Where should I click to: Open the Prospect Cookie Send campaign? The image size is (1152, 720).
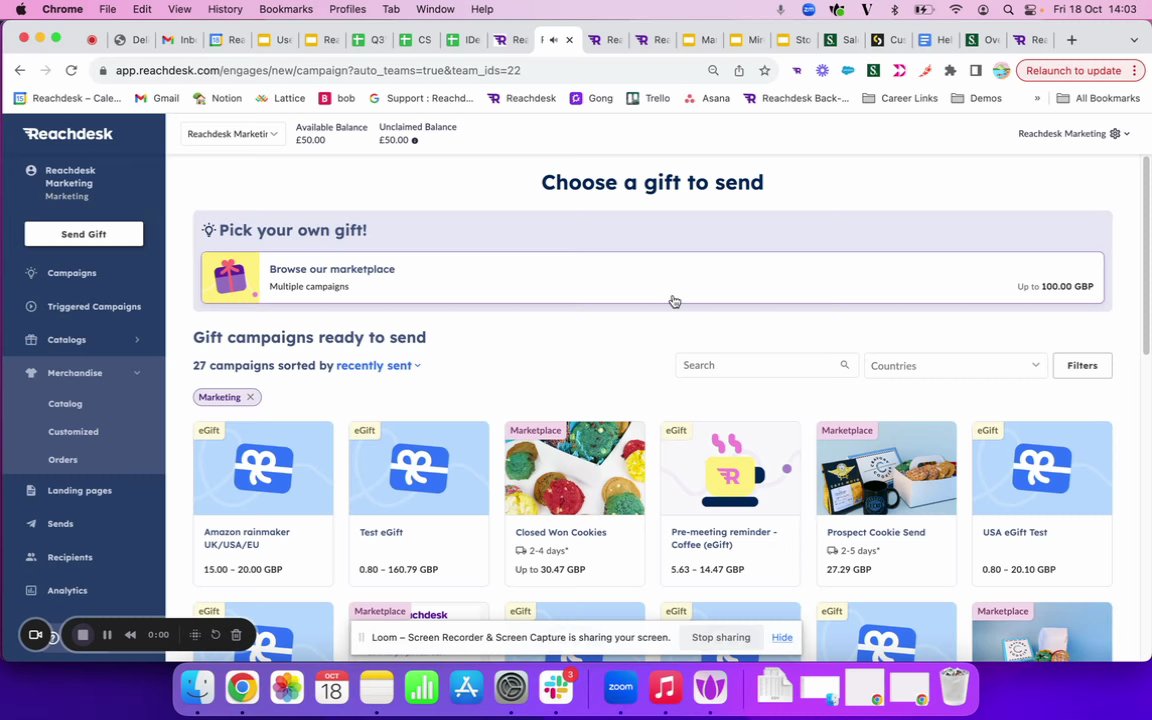(x=886, y=504)
